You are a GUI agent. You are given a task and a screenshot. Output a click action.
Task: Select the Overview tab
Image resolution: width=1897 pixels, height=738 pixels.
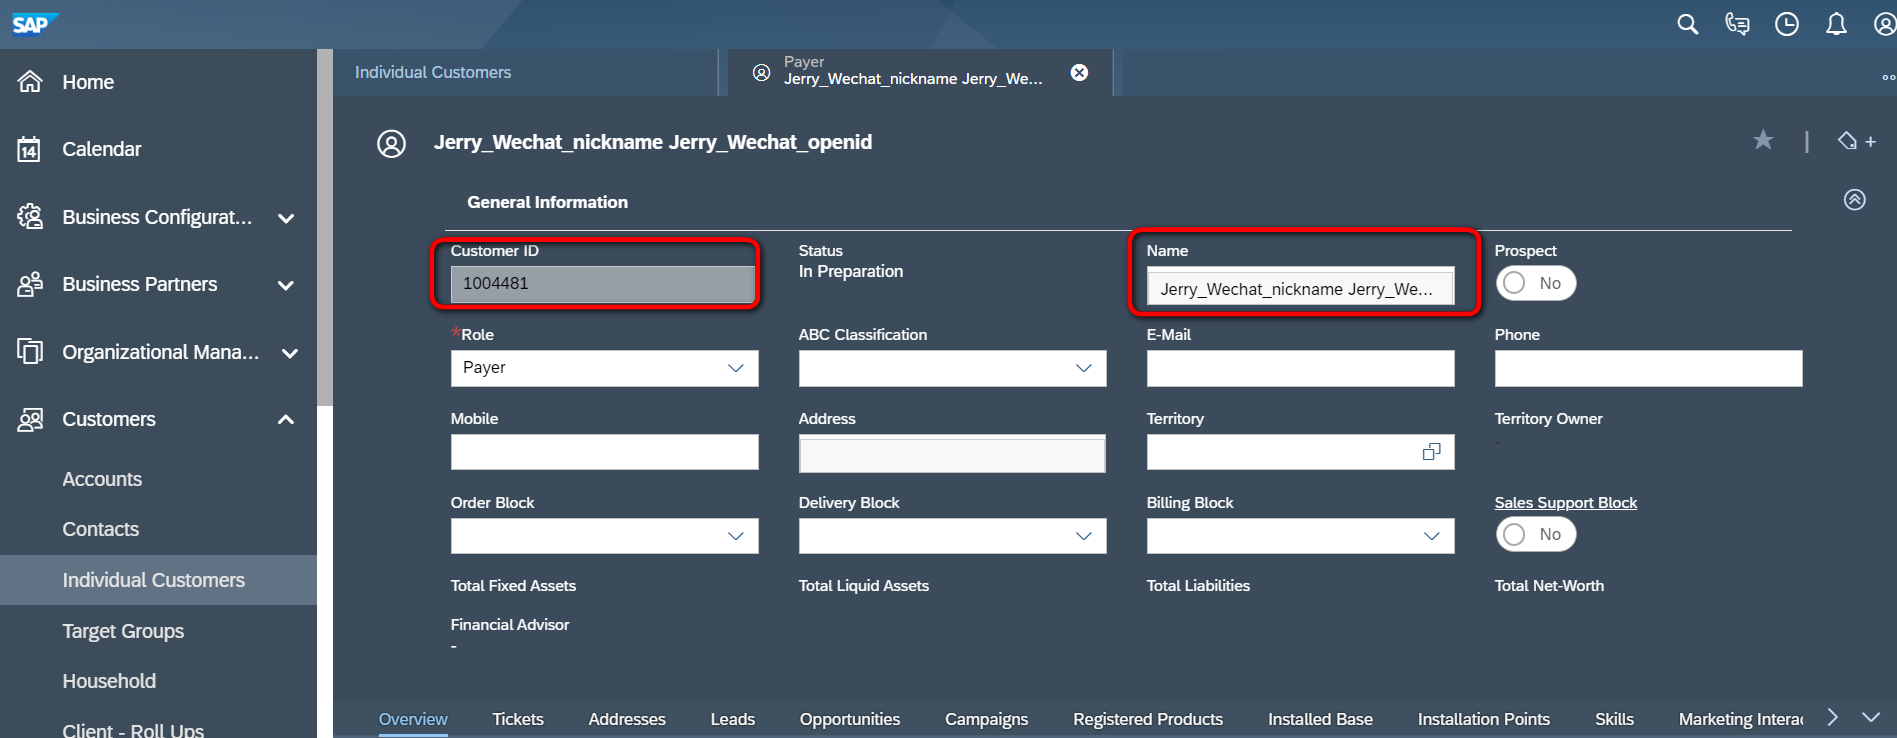pyautogui.click(x=413, y=719)
